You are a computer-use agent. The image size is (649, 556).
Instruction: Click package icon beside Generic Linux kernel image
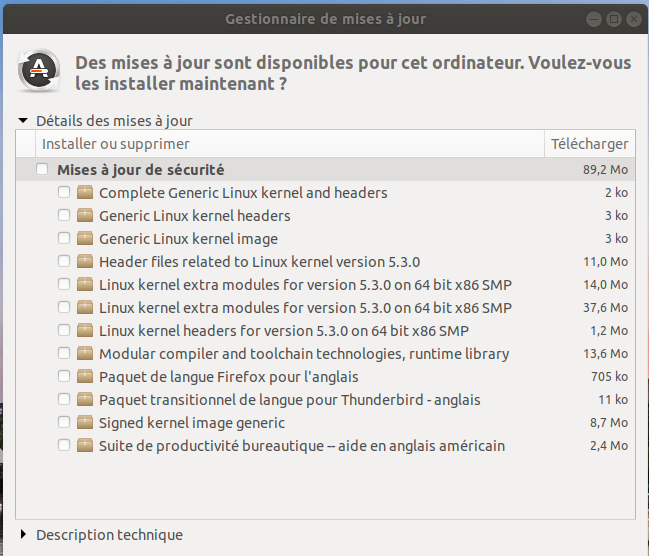85,239
